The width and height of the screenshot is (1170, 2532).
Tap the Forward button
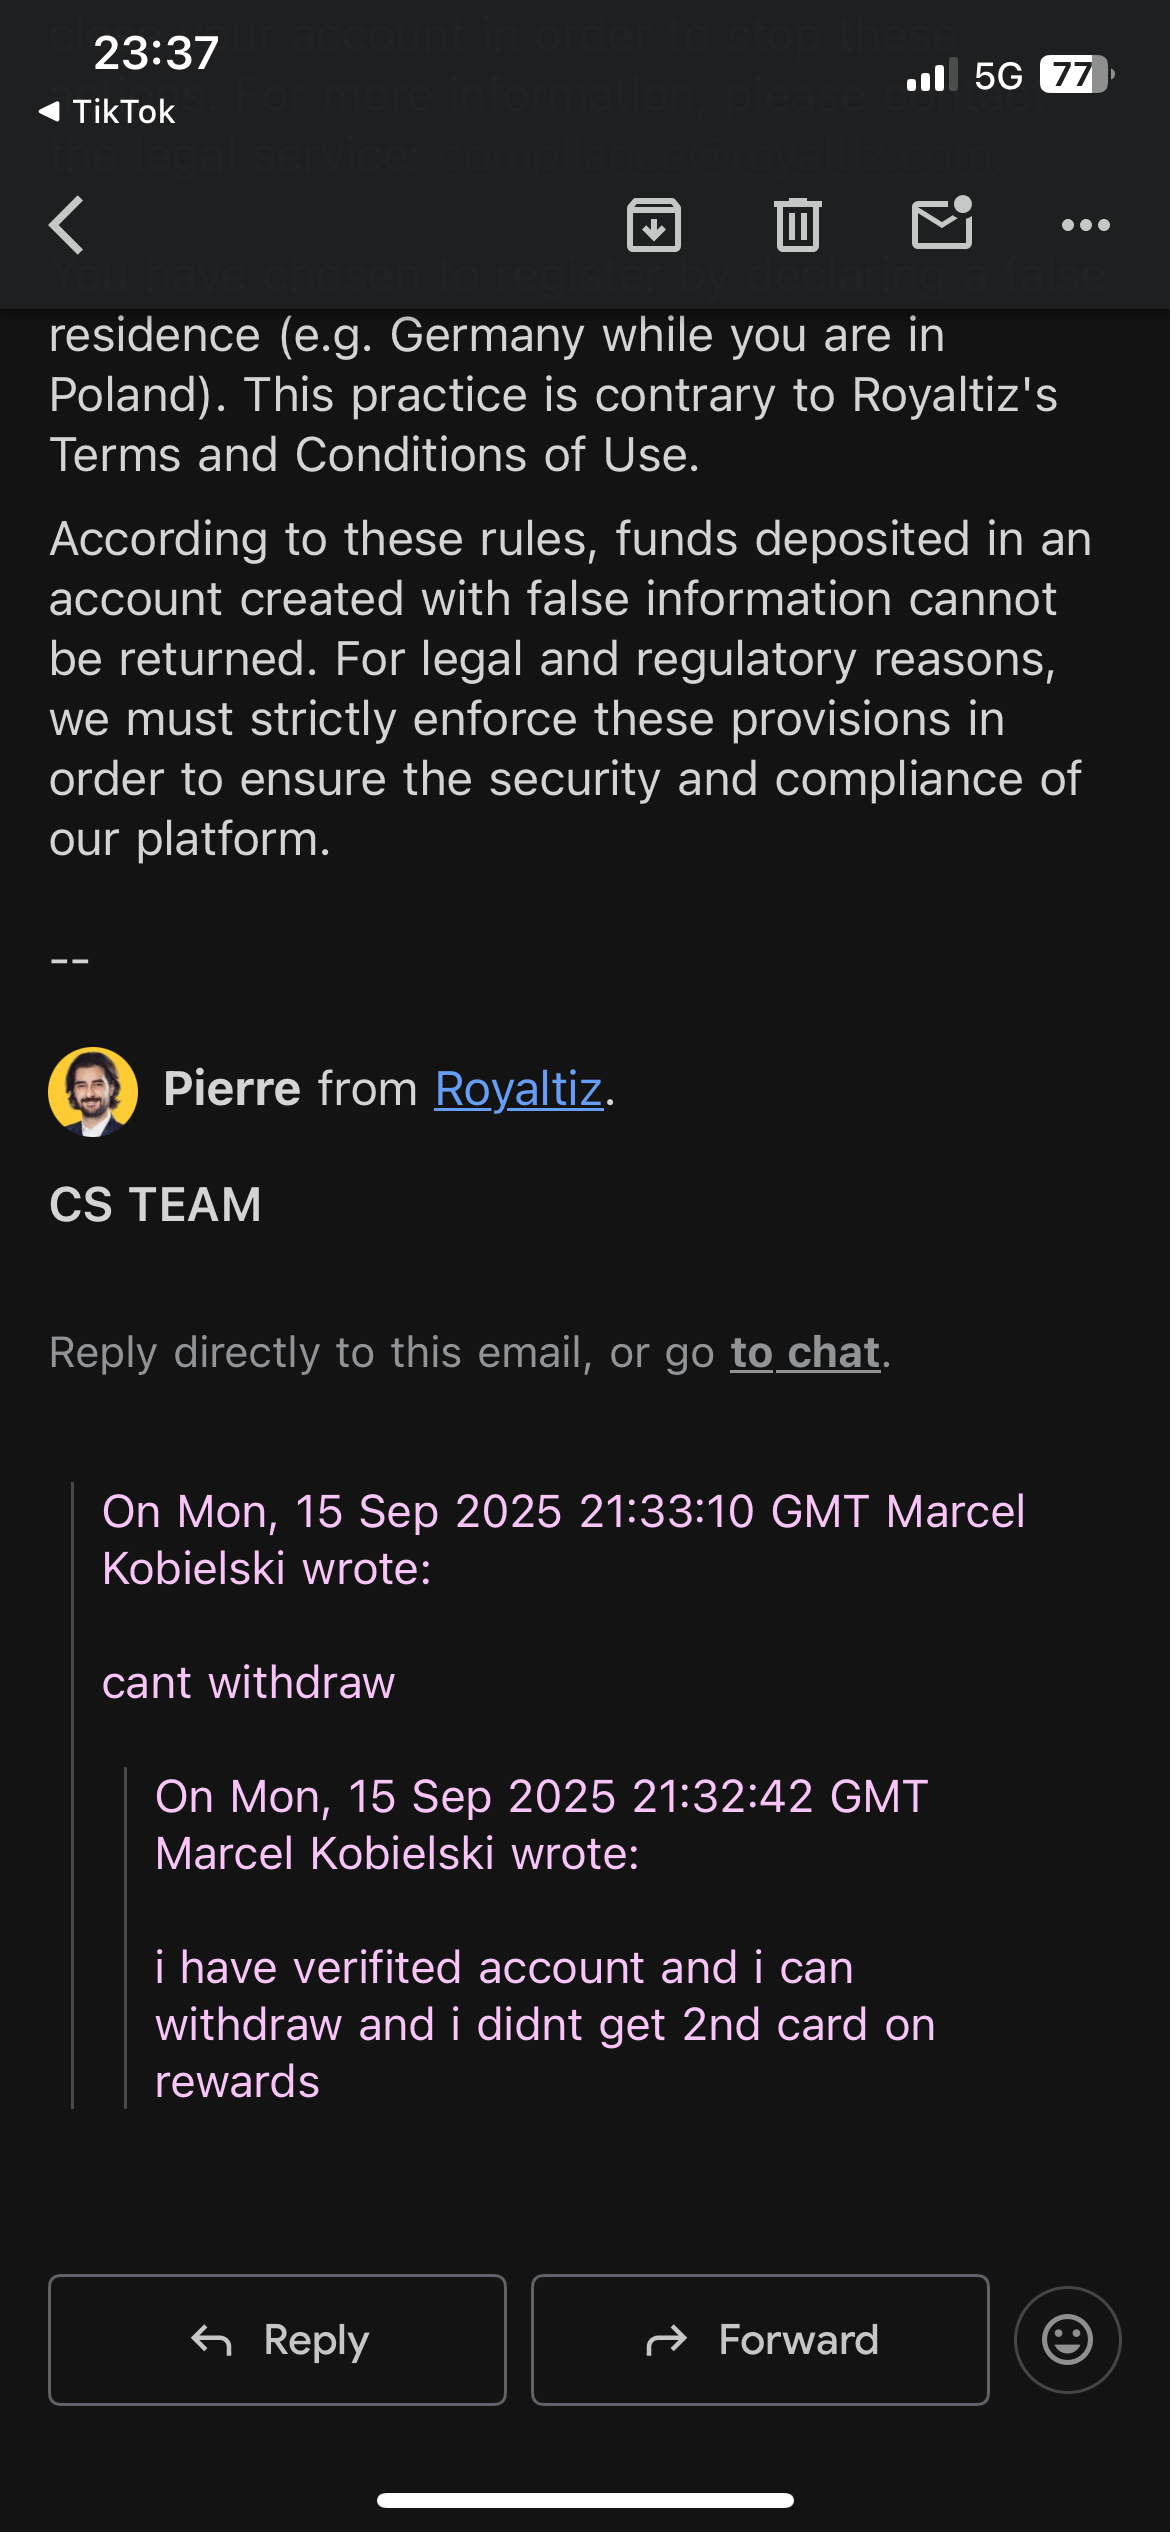click(760, 2340)
